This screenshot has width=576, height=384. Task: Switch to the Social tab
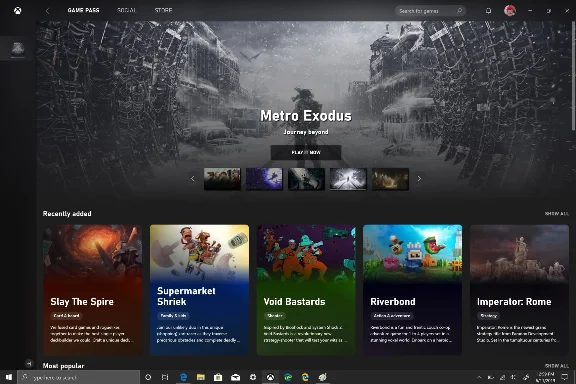pos(126,10)
